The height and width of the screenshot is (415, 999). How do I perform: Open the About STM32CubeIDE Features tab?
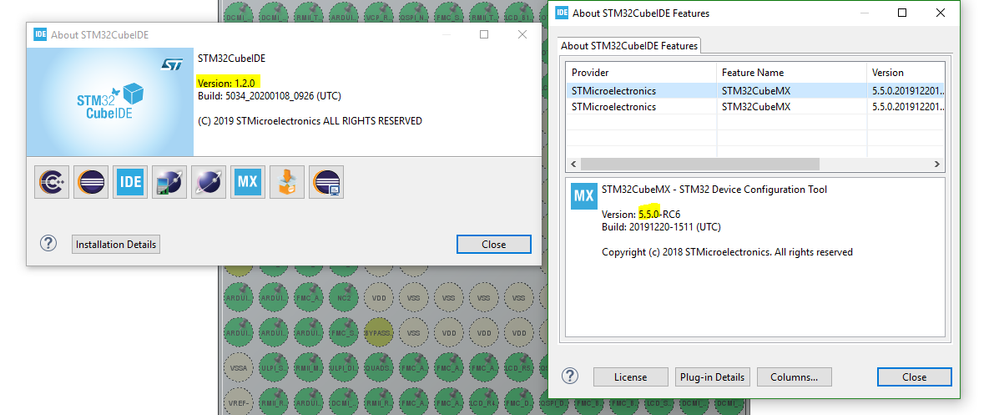[629, 45]
